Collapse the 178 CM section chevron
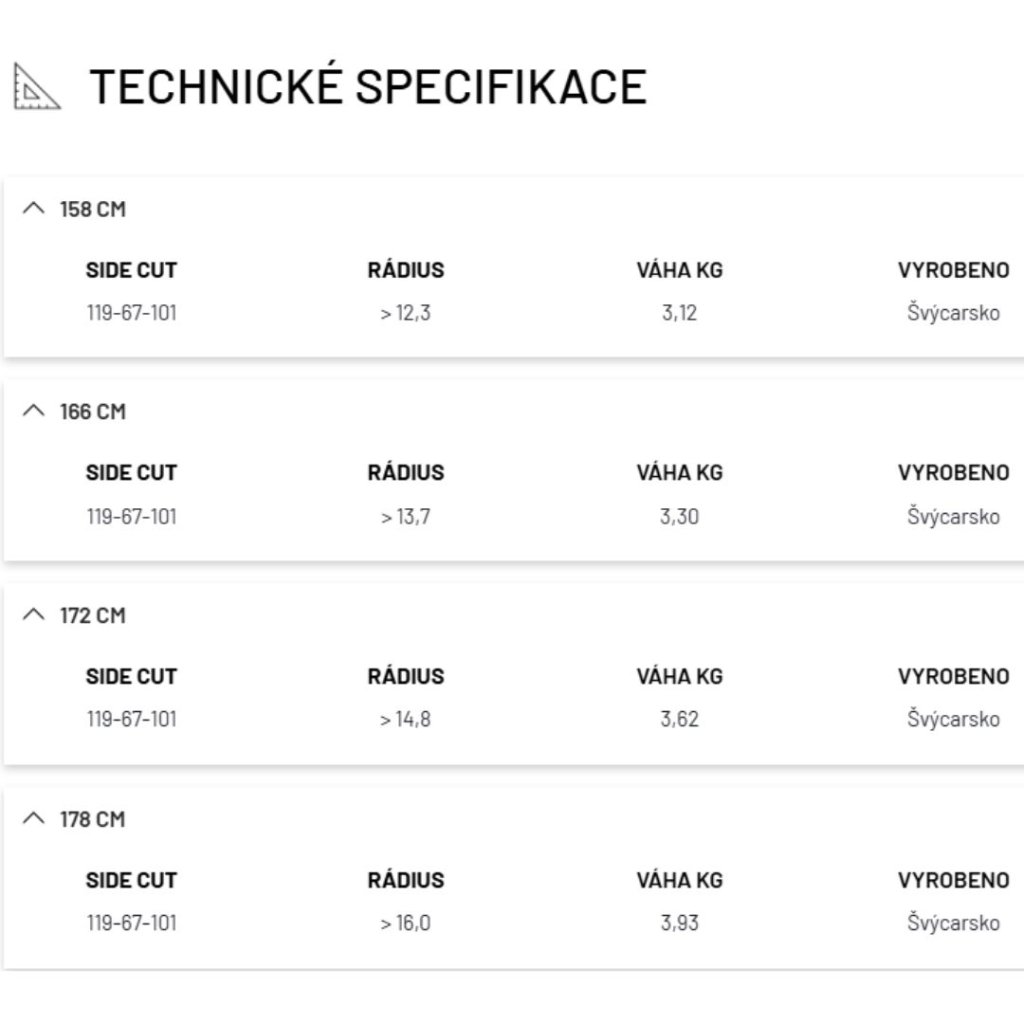1024x1024 pixels. 34,819
